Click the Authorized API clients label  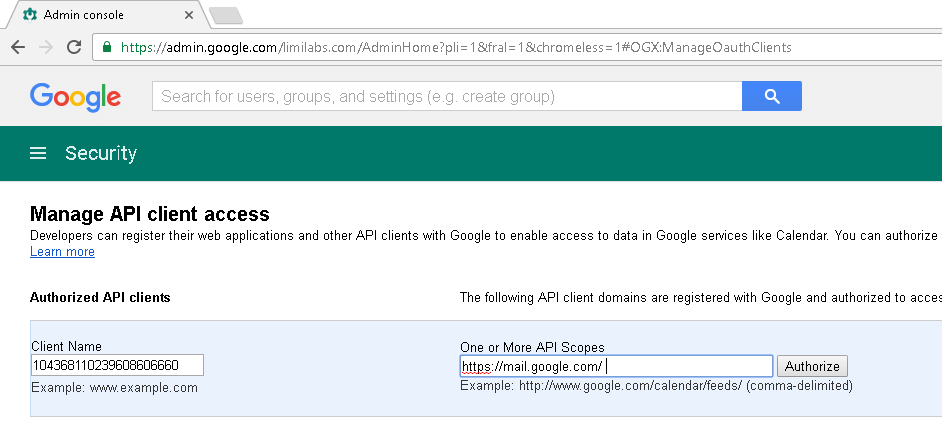pyautogui.click(x=100, y=297)
